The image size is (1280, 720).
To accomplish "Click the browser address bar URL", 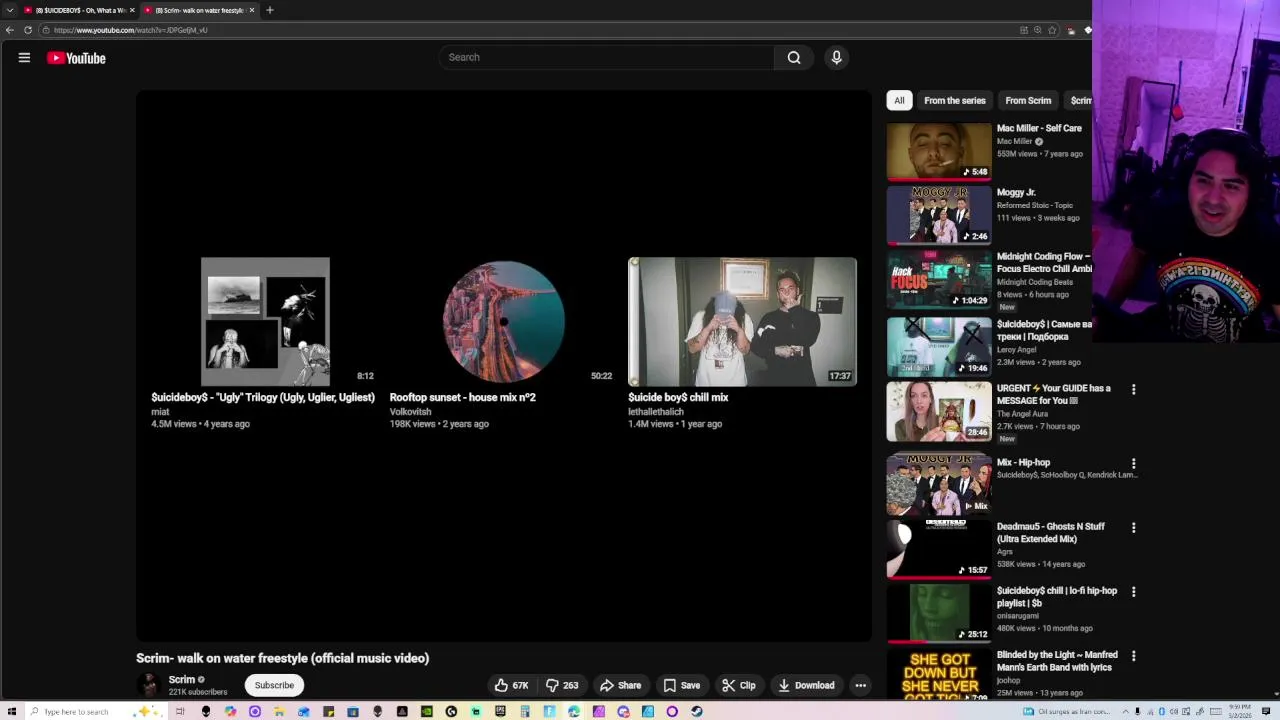I will (x=130, y=30).
